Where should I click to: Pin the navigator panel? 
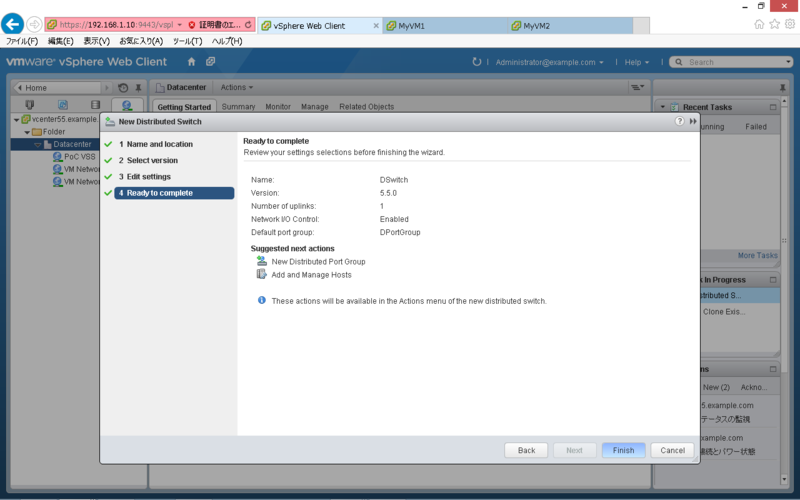click(x=138, y=88)
